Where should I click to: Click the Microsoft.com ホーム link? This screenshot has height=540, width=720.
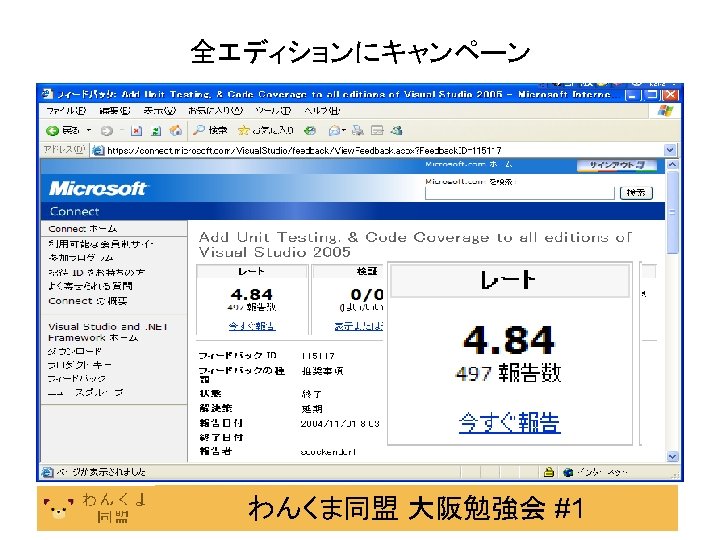pos(468,164)
